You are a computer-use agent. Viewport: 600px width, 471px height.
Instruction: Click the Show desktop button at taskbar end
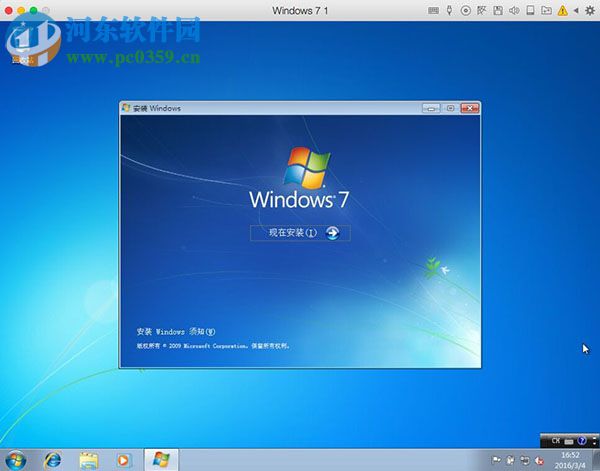click(x=597, y=460)
